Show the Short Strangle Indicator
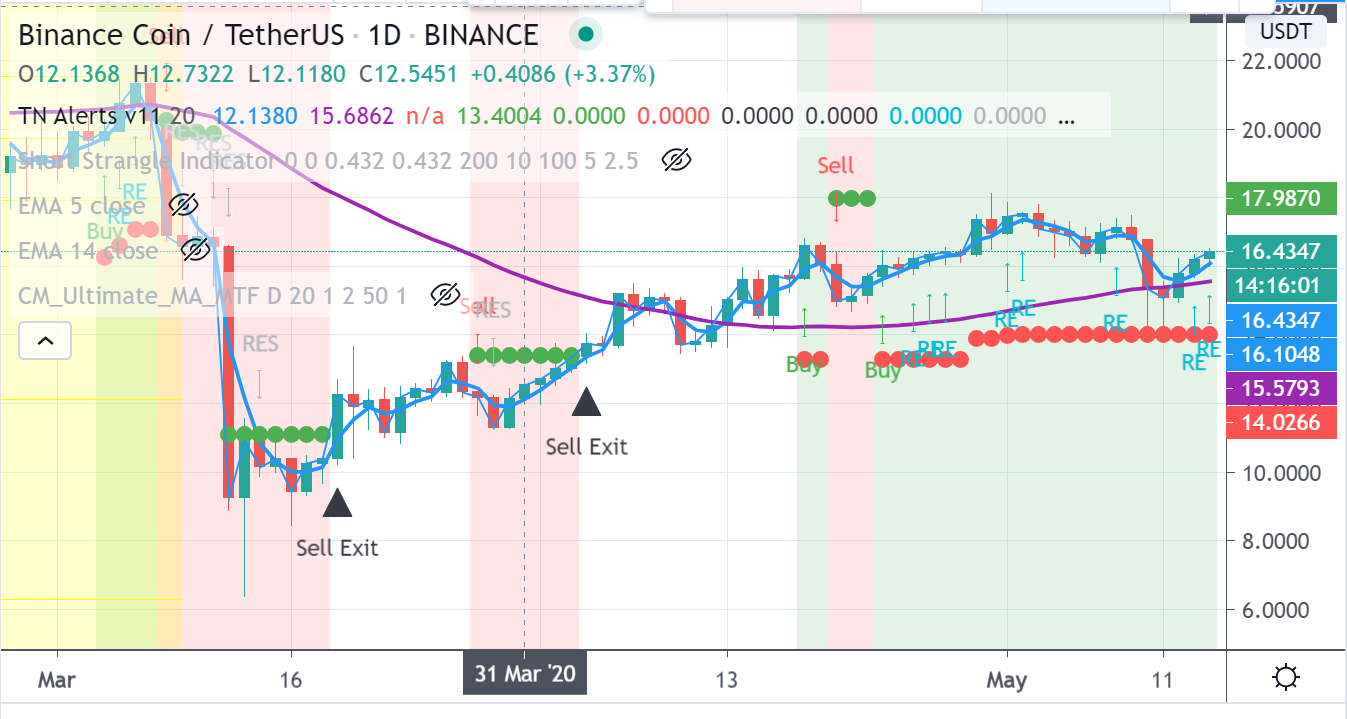The width and height of the screenshot is (1347, 719). pos(677,160)
